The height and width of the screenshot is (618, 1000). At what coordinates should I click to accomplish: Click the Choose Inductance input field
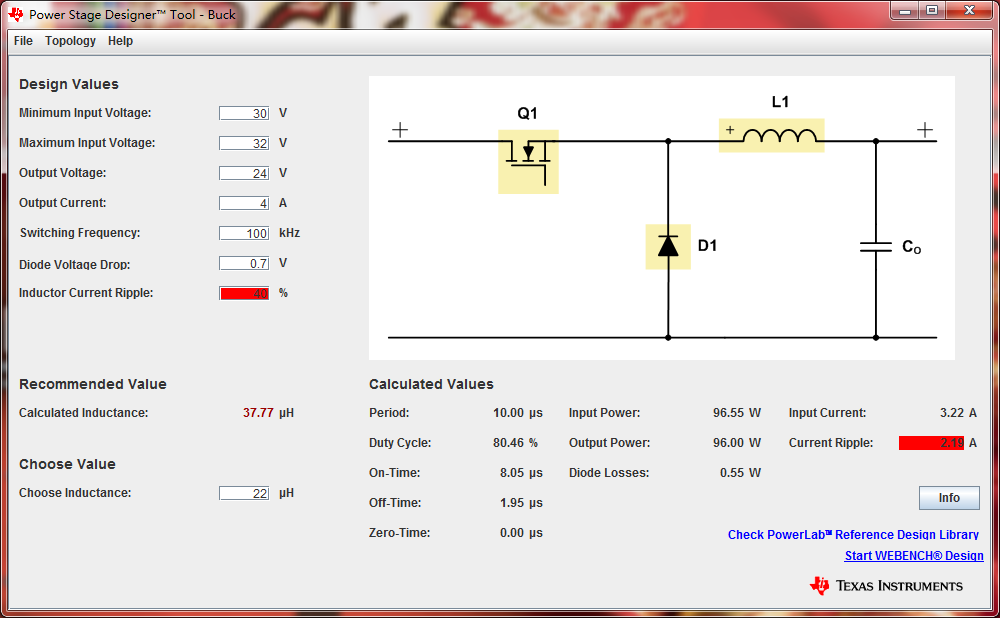(244, 493)
